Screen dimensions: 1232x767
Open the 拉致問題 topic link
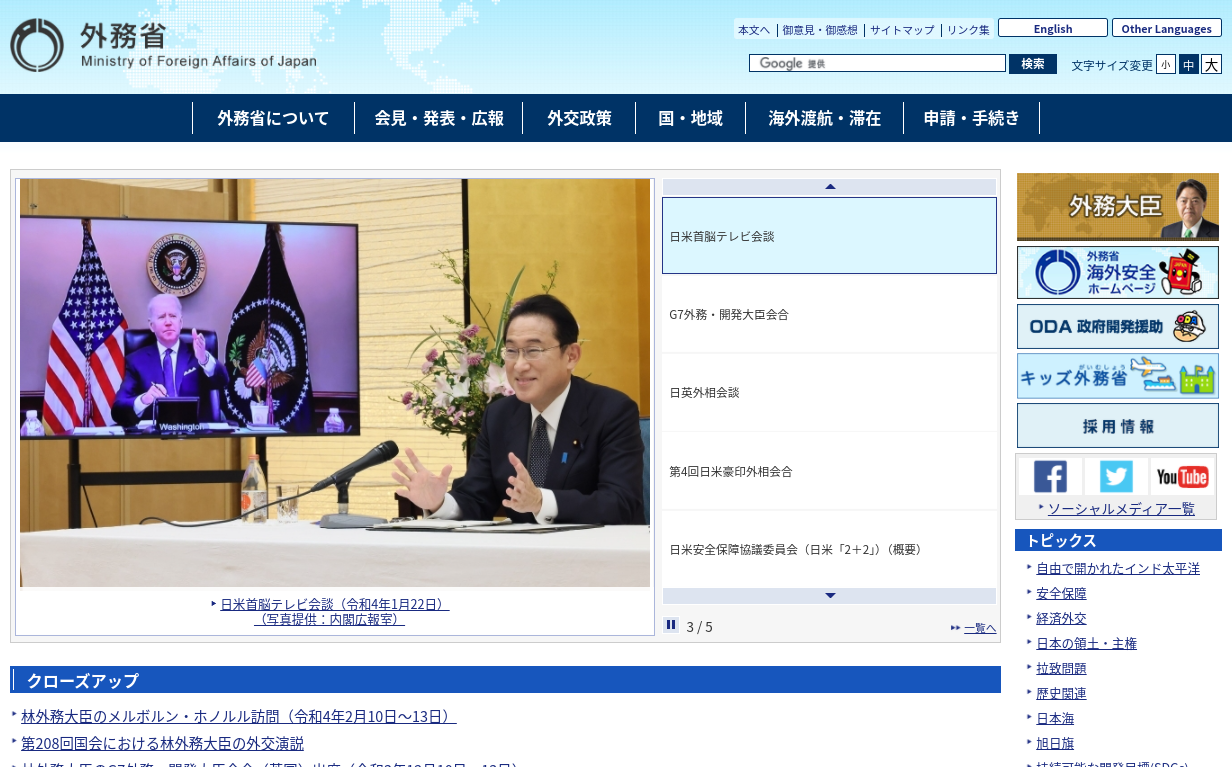pyautogui.click(x=1061, y=668)
